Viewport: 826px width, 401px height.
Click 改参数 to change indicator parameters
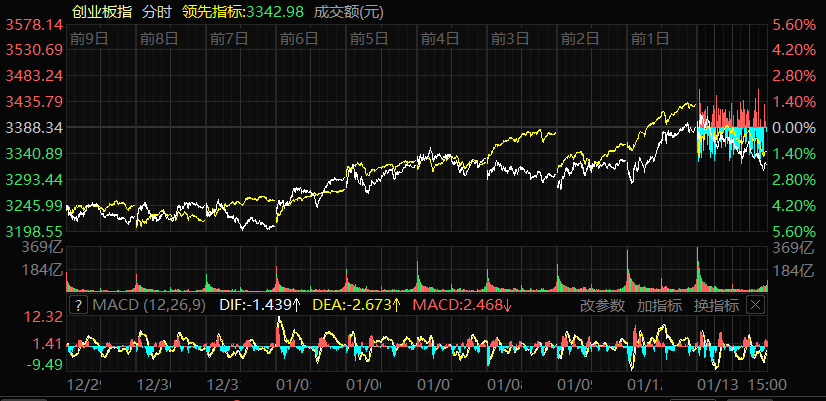tap(602, 305)
